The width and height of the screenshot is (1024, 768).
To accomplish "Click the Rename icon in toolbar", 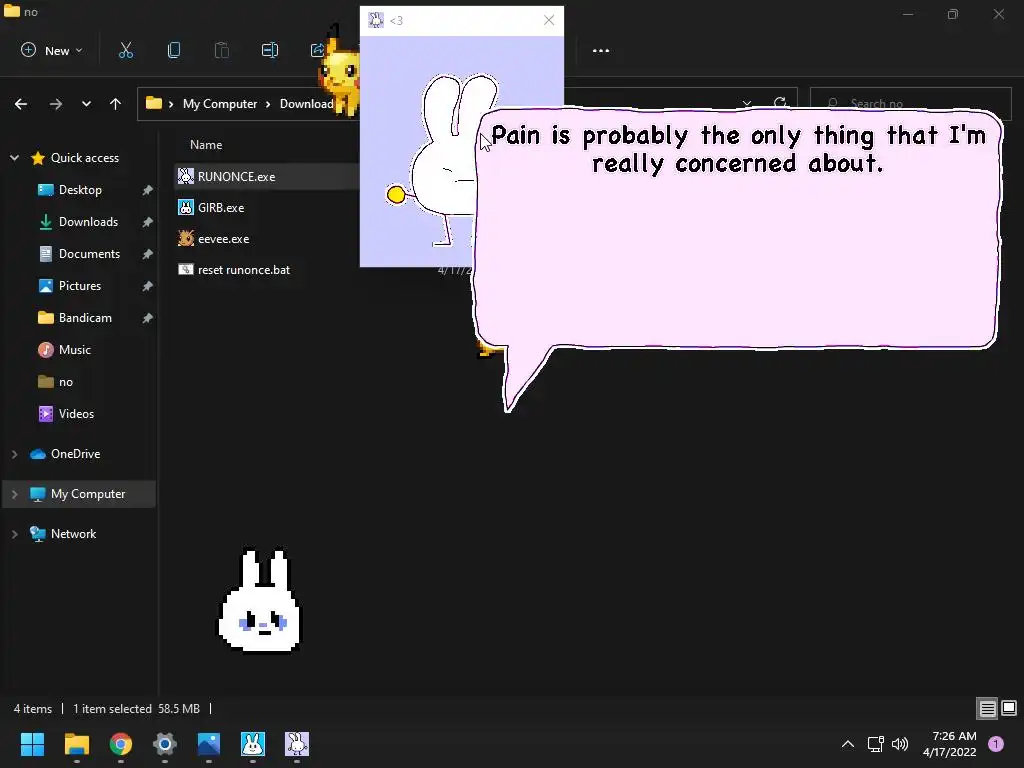I will [270, 50].
